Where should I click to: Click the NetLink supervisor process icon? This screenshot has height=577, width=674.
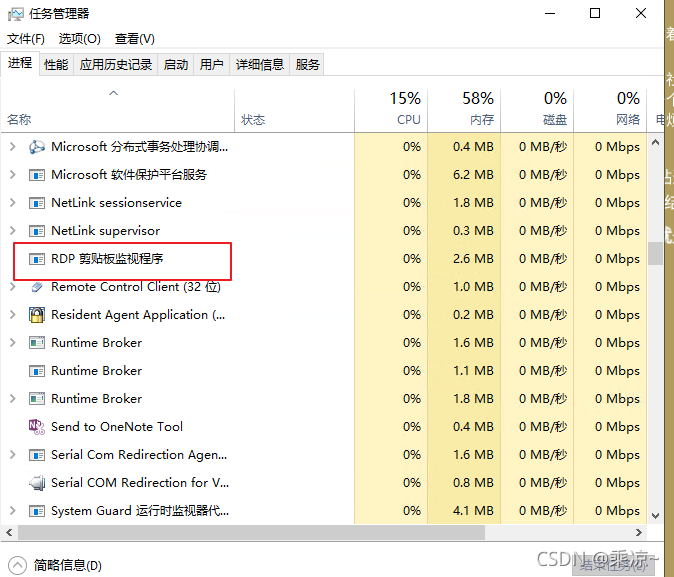point(37,231)
